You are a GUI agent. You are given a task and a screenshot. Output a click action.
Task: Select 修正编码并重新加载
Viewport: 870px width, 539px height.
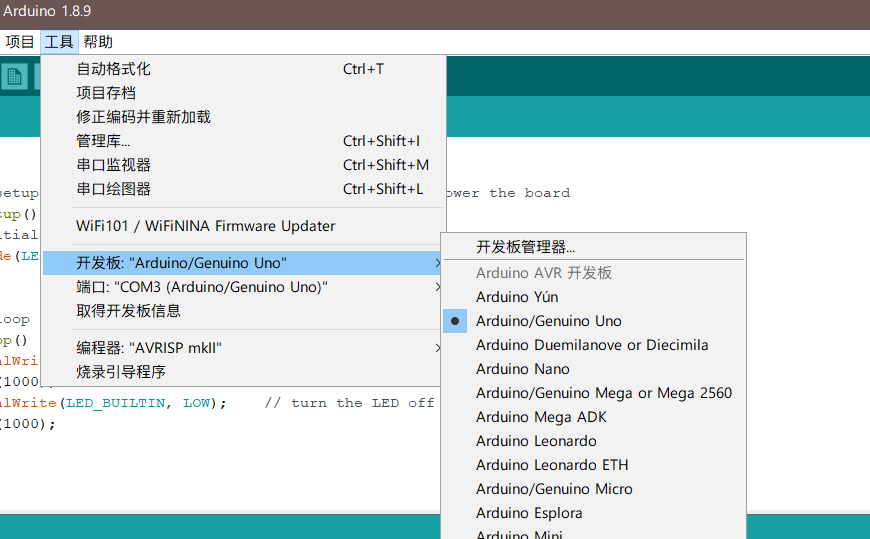243,117
